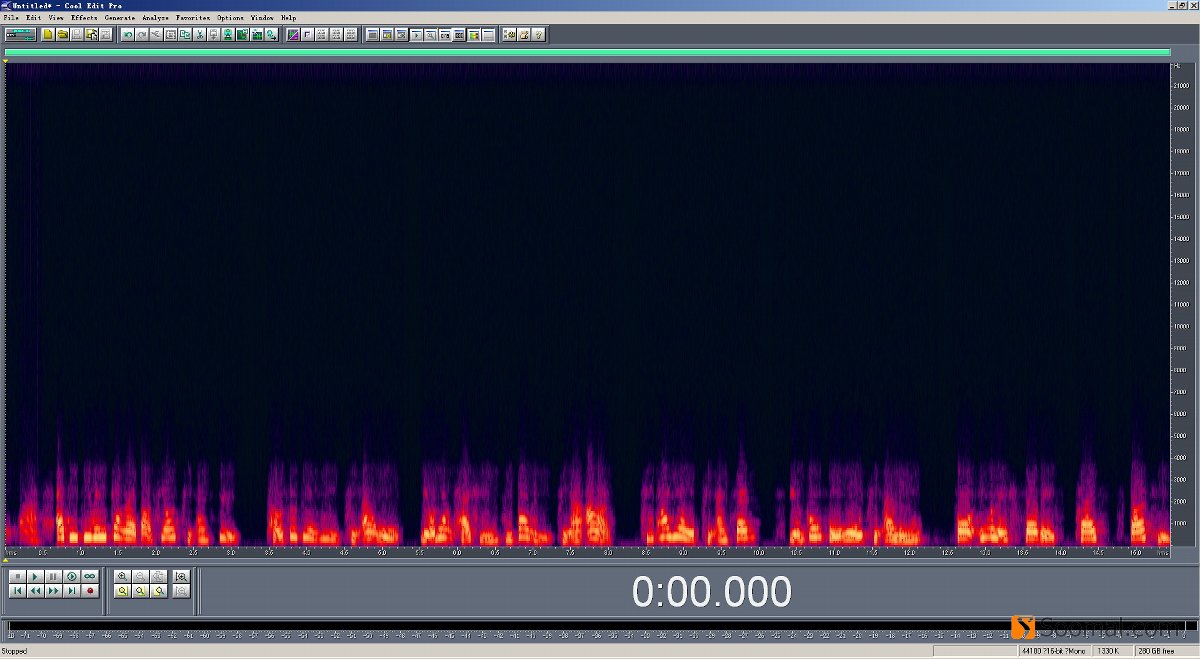The height and width of the screenshot is (659, 1200).
Task: Jump to the beginning with Go to Start
Action: [x=18, y=591]
